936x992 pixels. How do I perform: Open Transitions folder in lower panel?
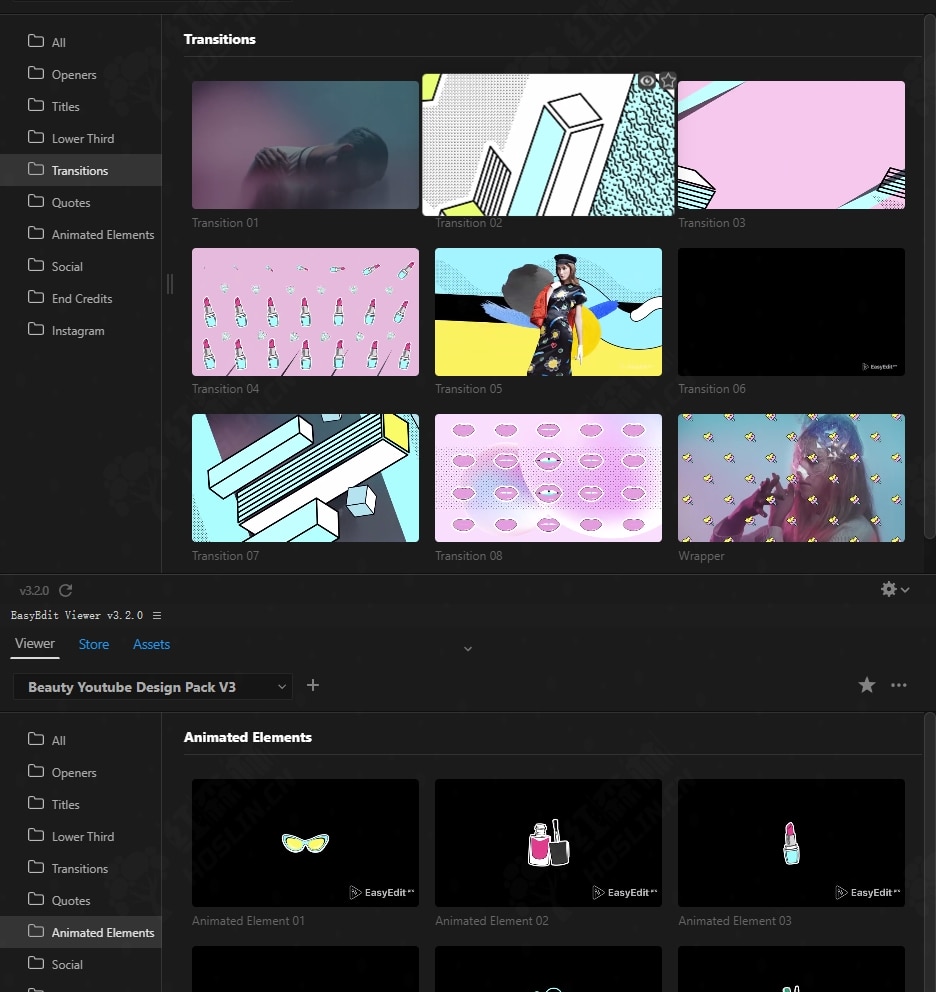coord(81,869)
